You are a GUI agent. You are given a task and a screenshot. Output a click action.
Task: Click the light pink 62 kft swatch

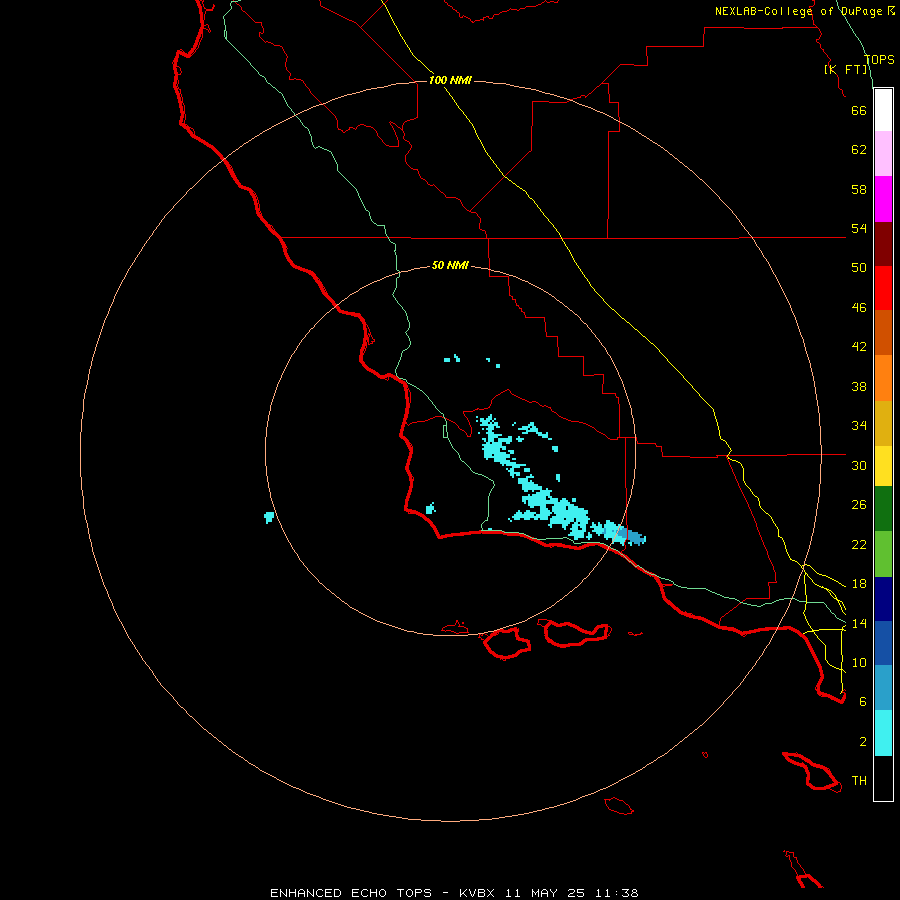click(x=883, y=154)
